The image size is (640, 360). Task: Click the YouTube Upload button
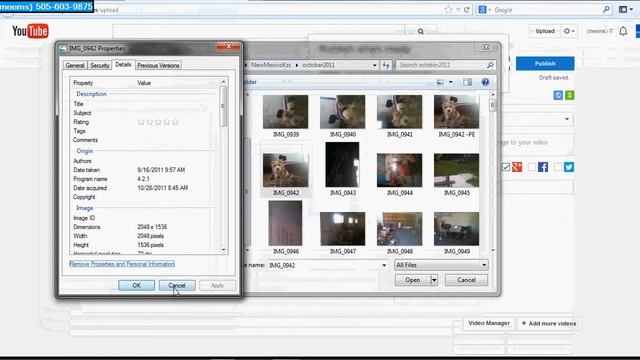click(544, 31)
